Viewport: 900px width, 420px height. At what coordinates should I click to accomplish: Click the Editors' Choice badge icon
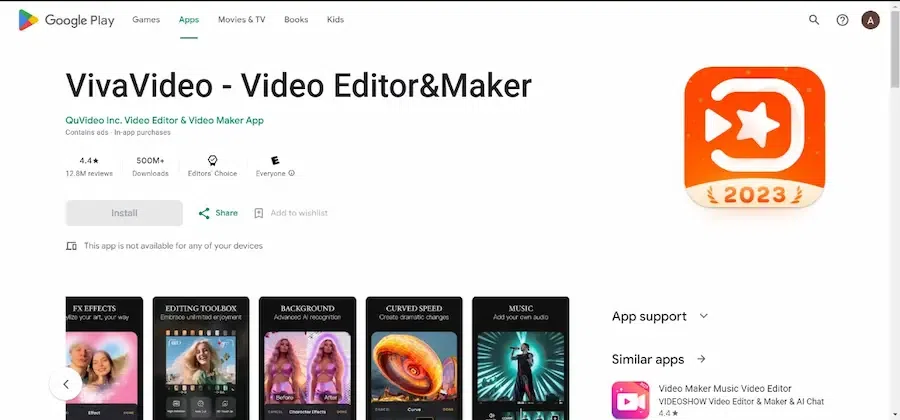point(212,161)
